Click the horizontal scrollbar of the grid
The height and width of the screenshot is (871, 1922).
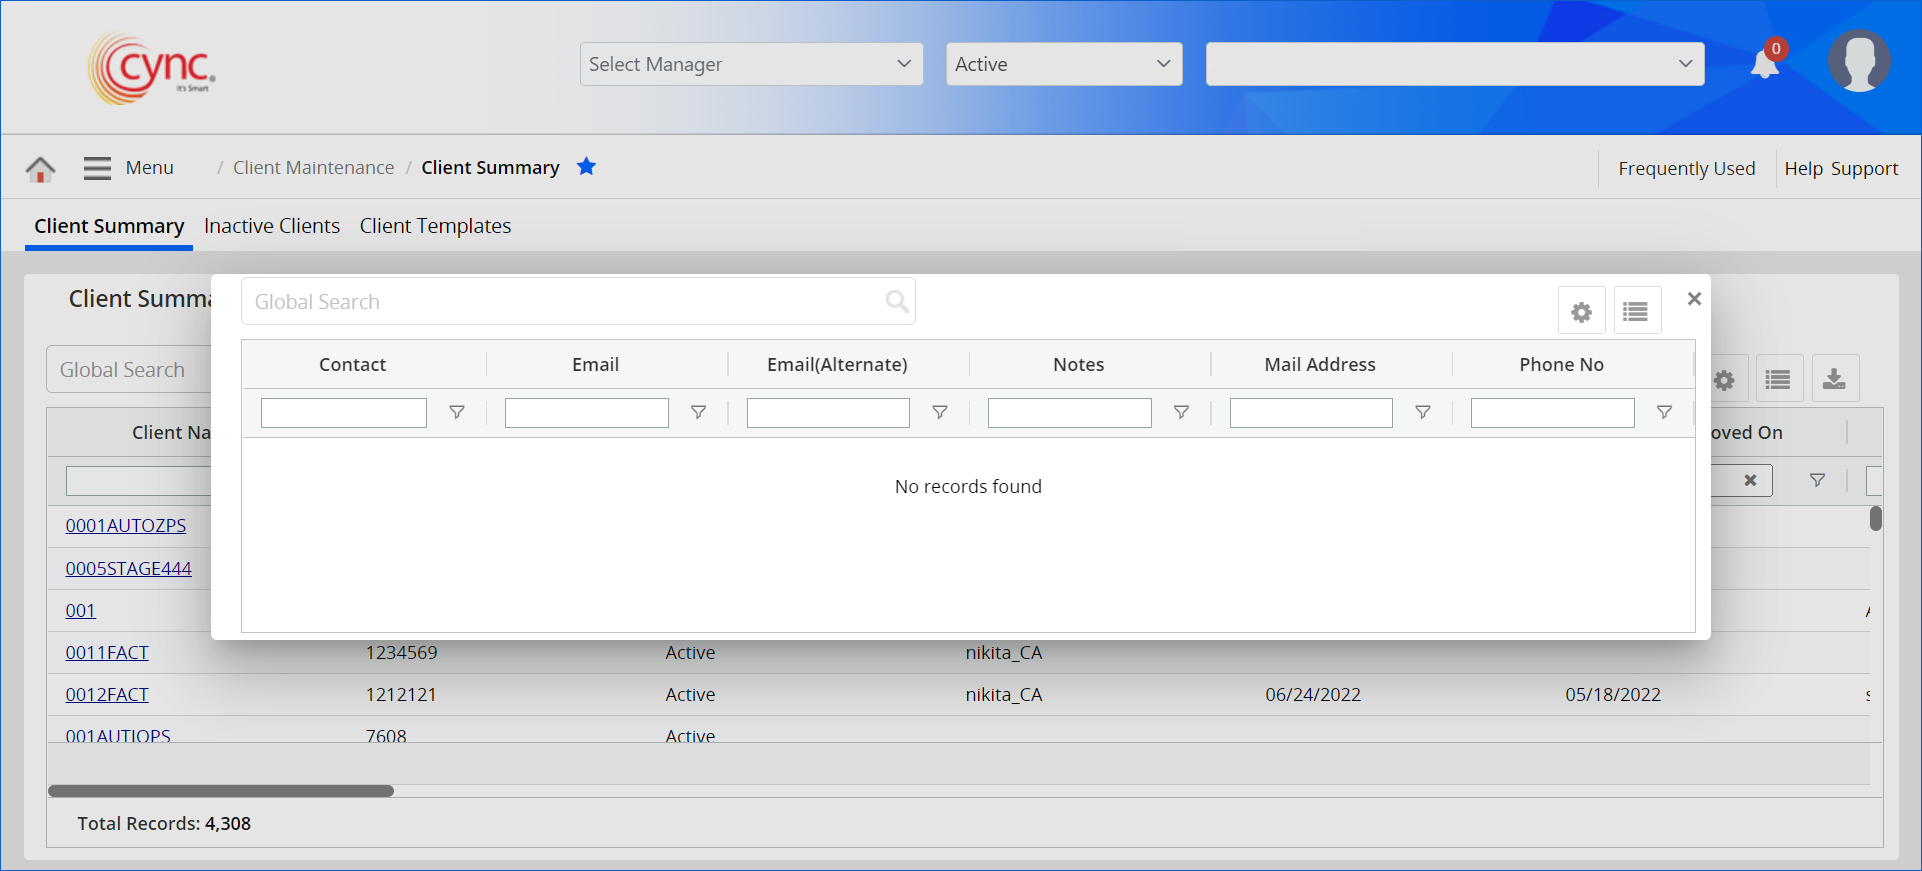221,791
